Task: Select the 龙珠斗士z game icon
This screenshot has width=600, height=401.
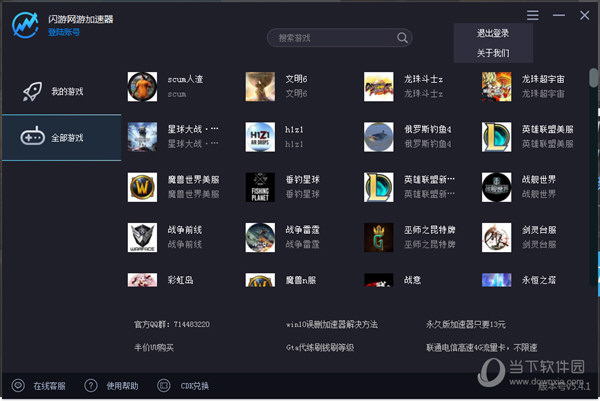Action: point(378,86)
